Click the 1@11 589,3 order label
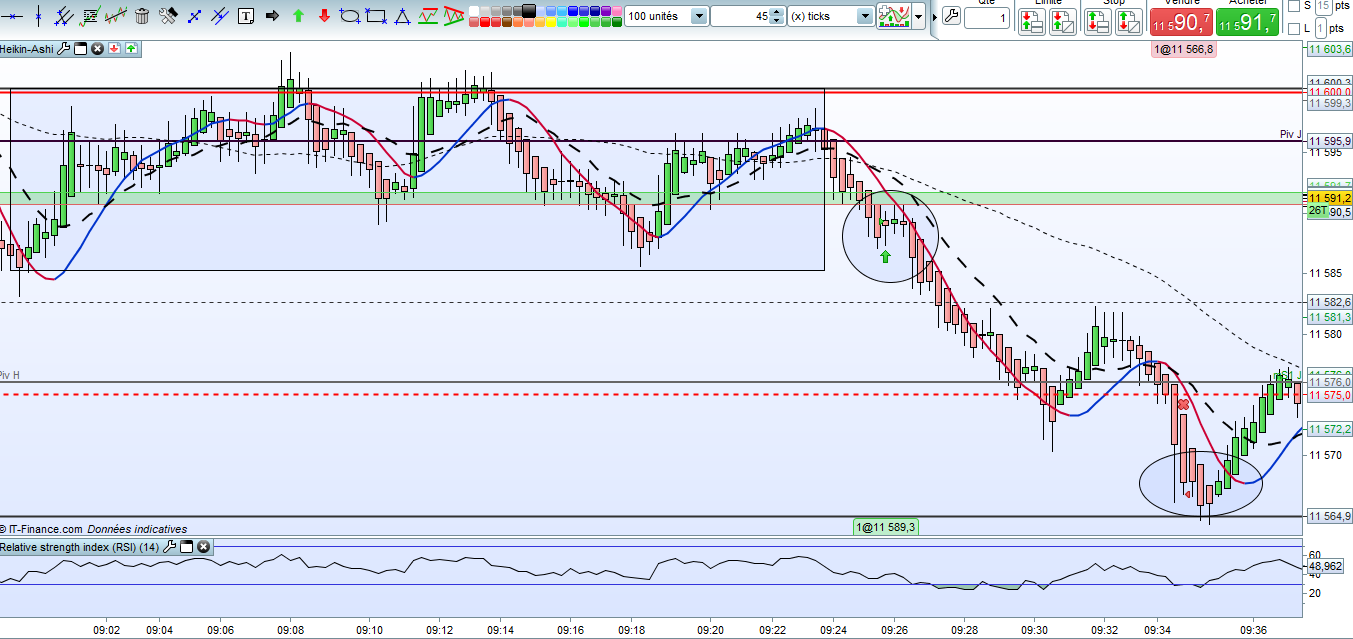This screenshot has width=1353, height=639. [x=885, y=526]
